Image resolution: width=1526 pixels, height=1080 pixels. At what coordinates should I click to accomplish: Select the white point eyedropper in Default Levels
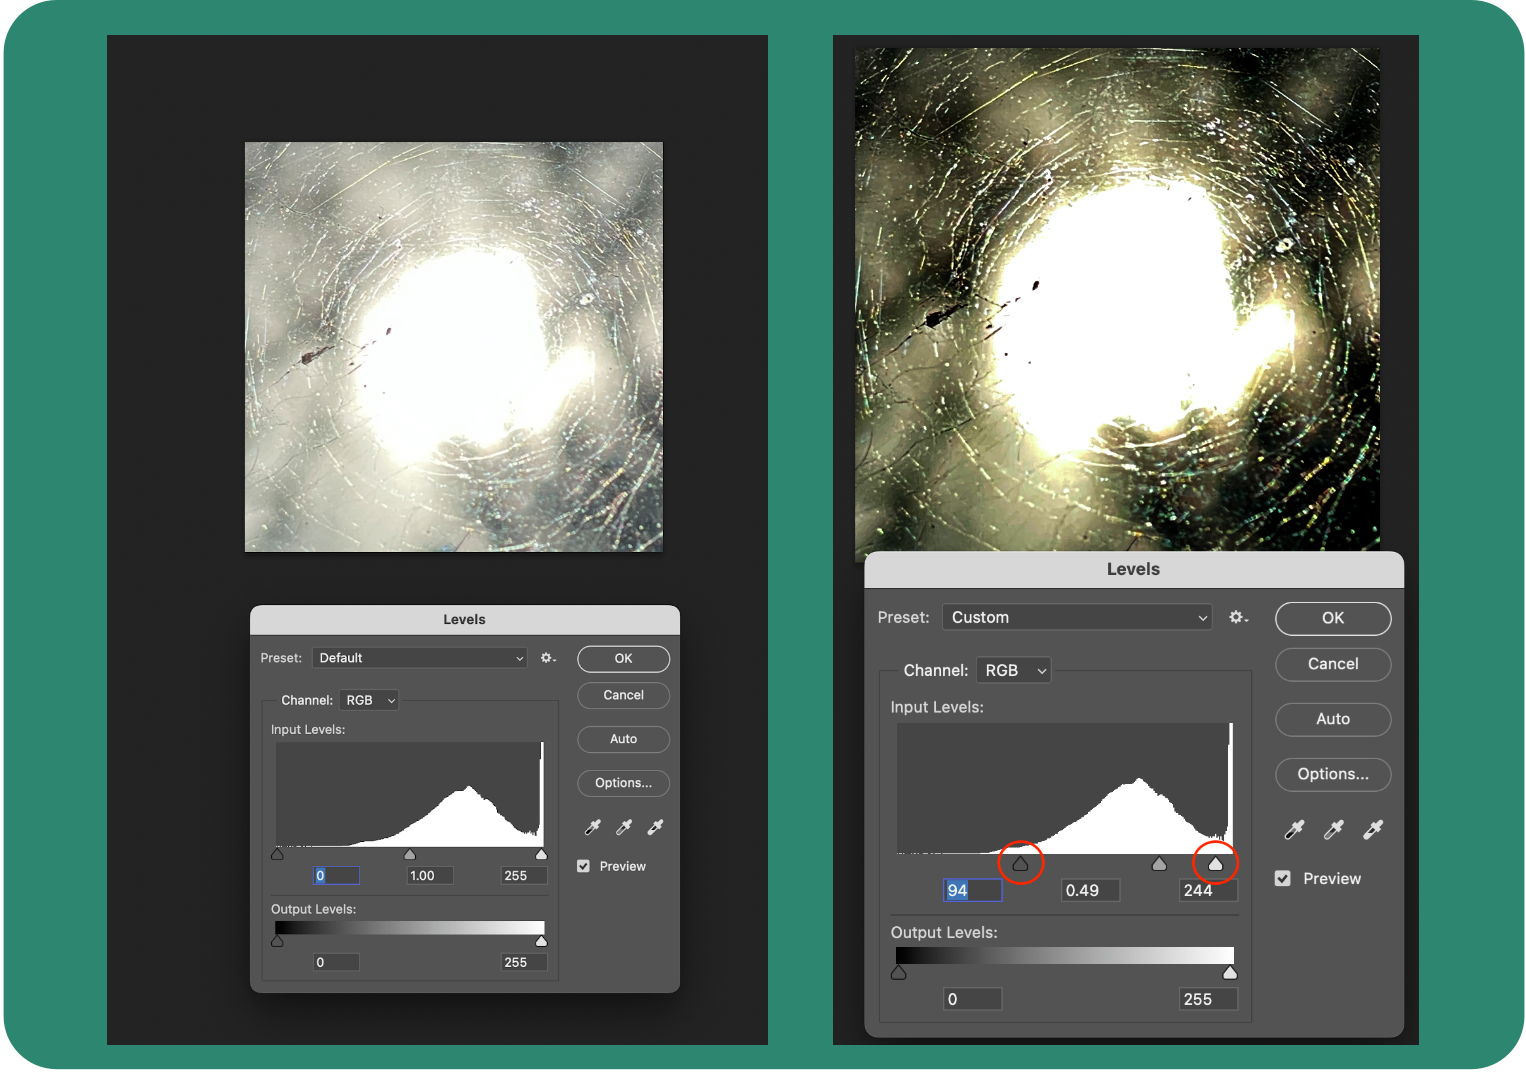pyautogui.click(x=655, y=827)
